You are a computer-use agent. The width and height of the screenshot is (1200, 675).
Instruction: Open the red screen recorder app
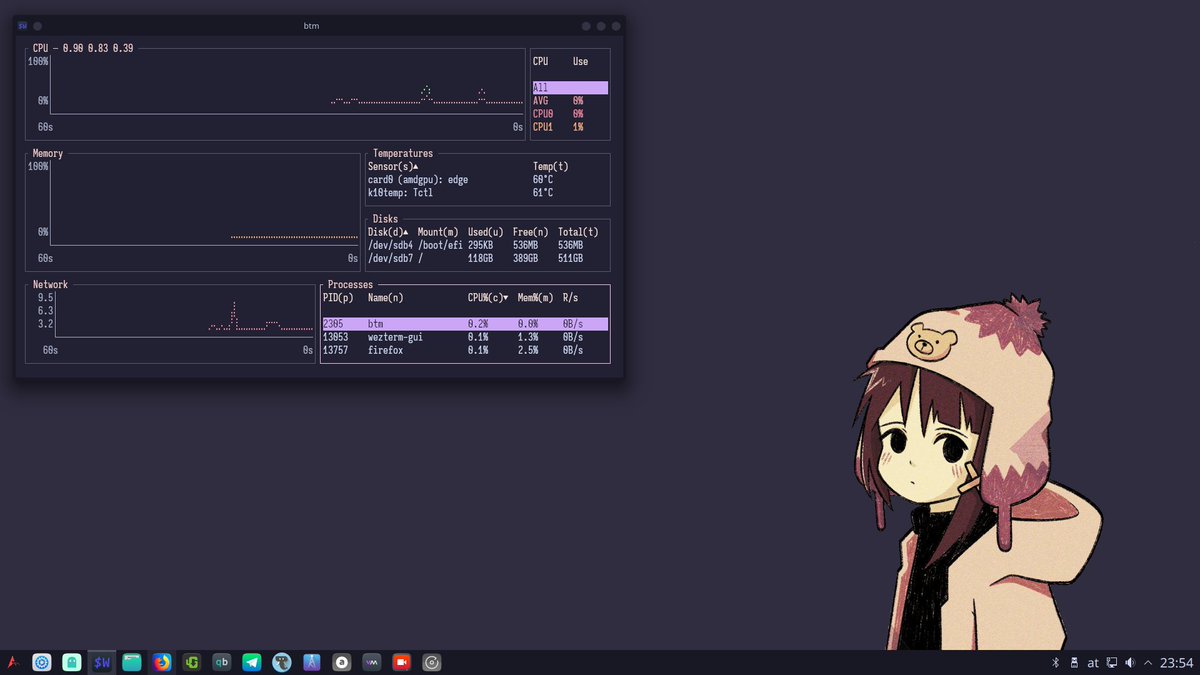[x=401, y=661]
